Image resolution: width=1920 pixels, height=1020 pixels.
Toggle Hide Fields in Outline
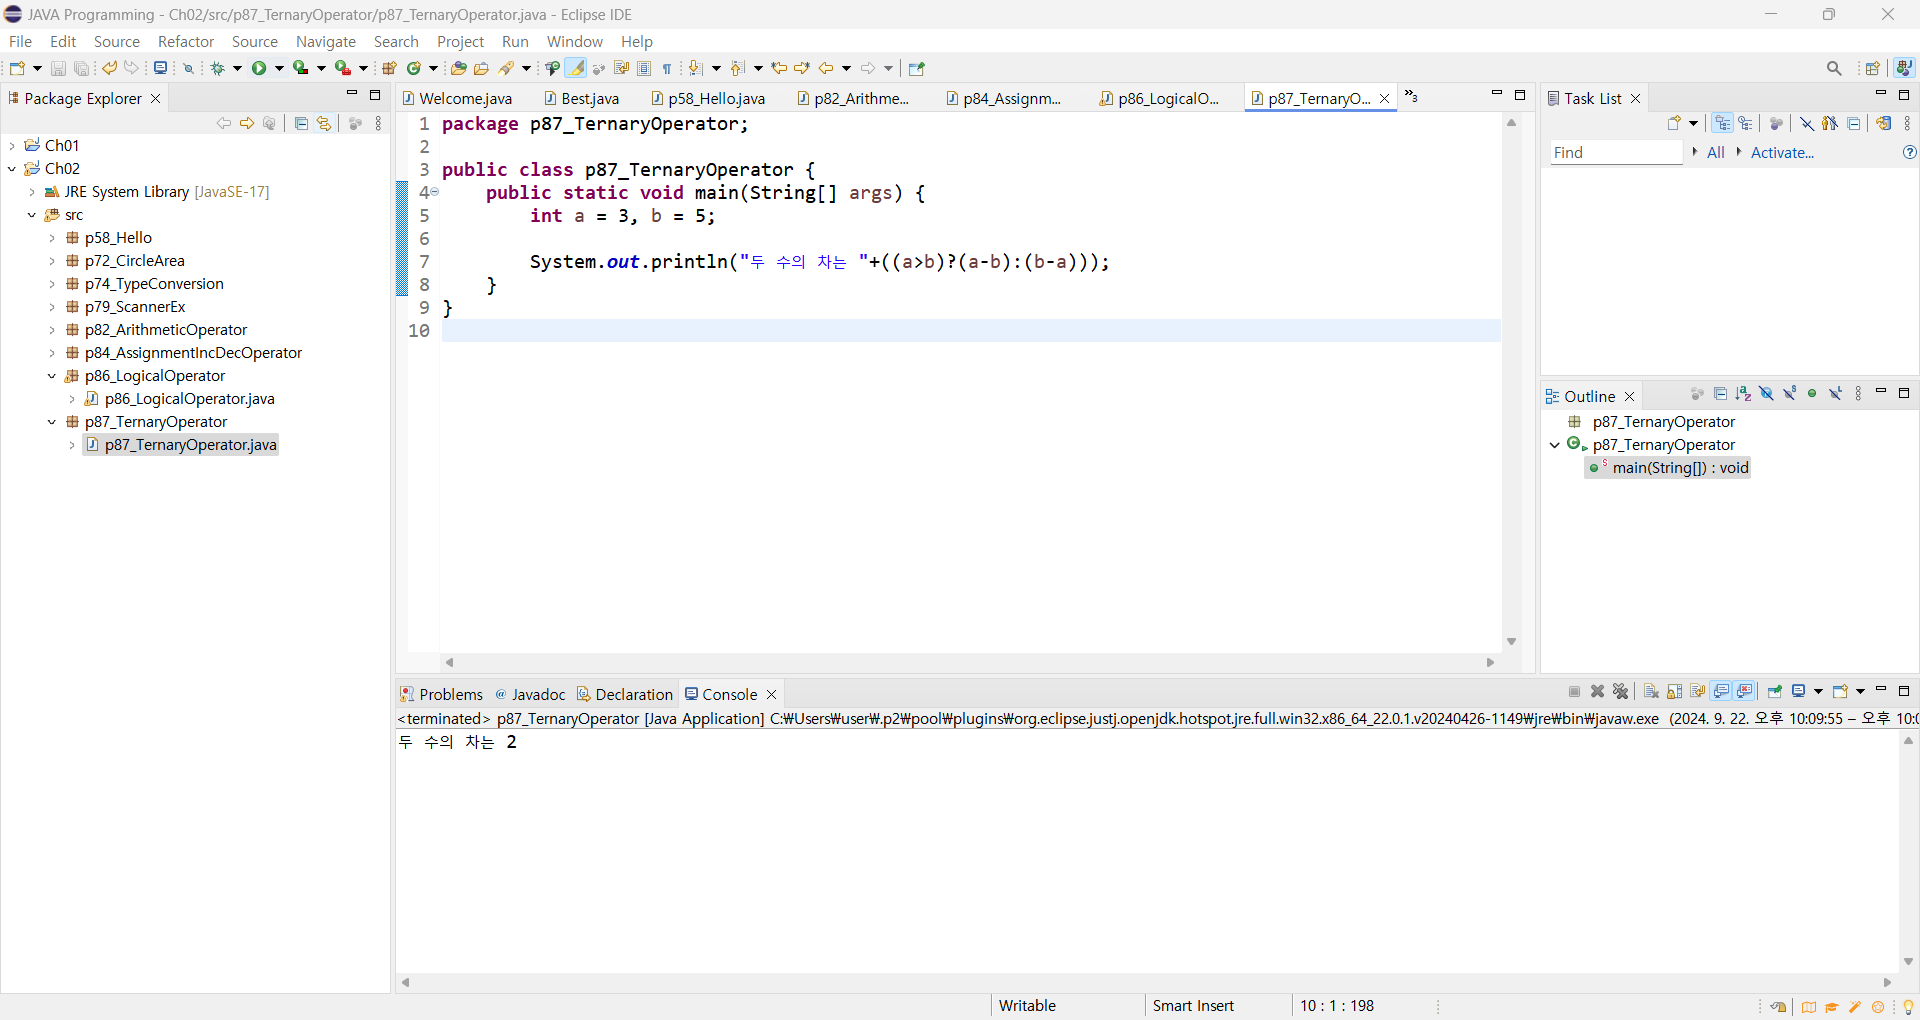(x=1767, y=393)
